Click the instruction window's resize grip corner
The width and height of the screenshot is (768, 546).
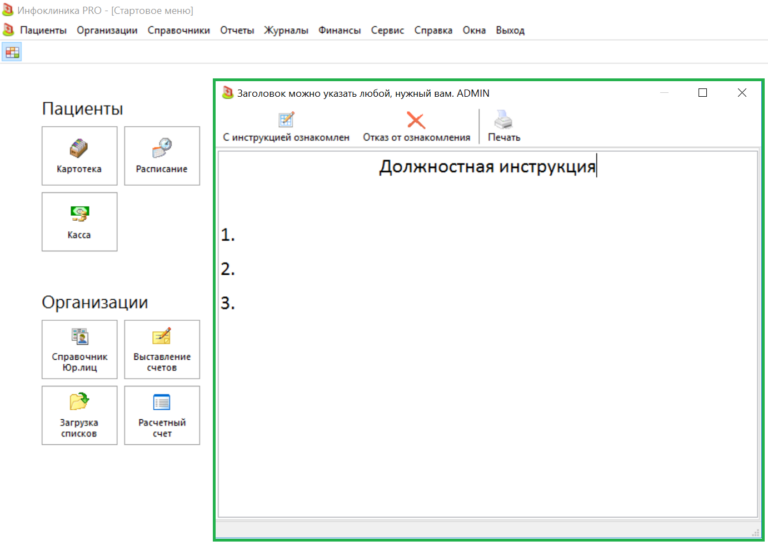click(754, 532)
